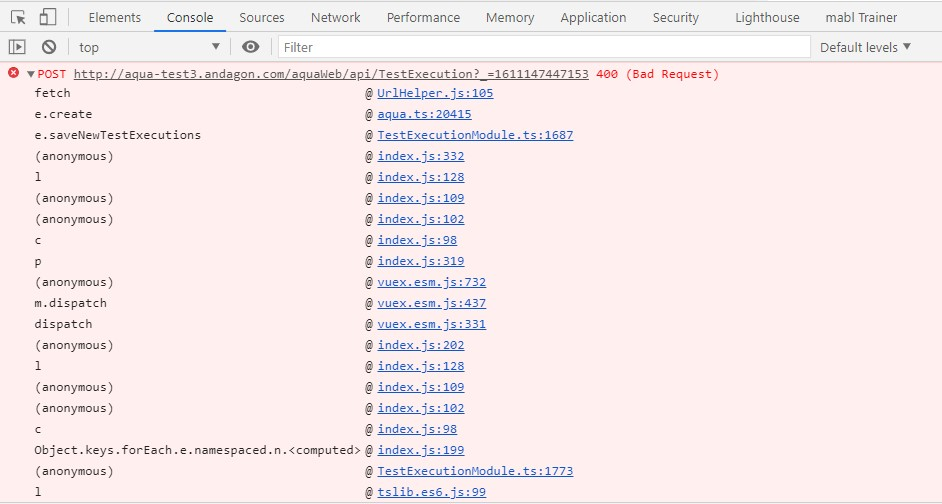Select the Lighthouse tab

pos(767,18)
